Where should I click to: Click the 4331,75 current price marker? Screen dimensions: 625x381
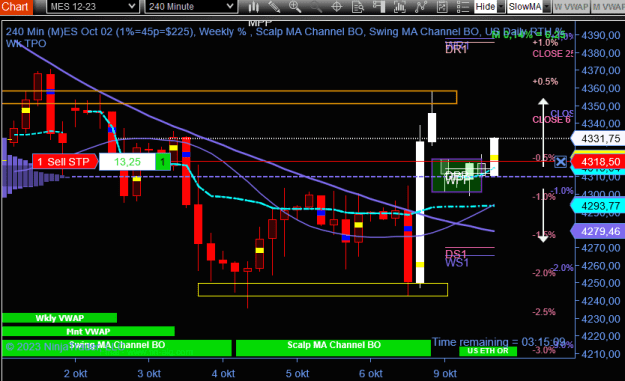[598, 139]
